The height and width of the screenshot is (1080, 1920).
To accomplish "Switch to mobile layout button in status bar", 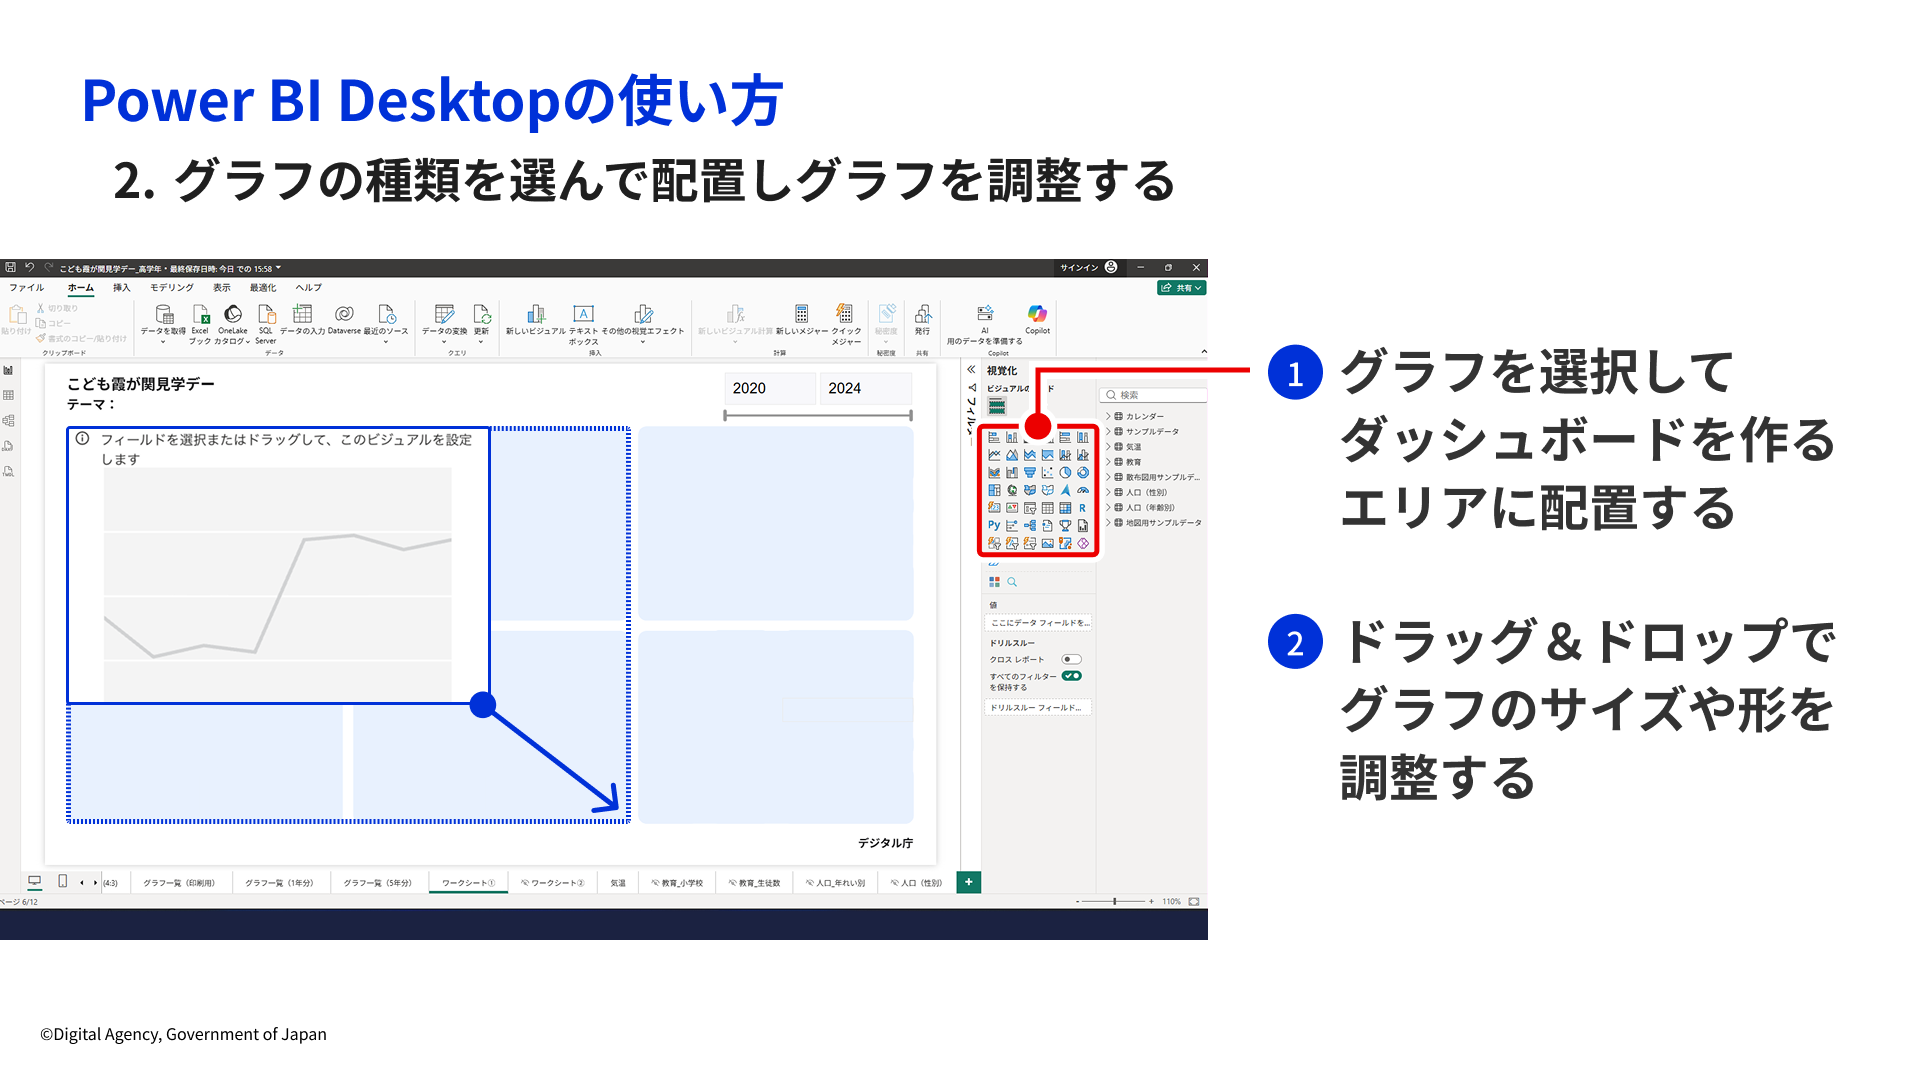I will point(63,881).
